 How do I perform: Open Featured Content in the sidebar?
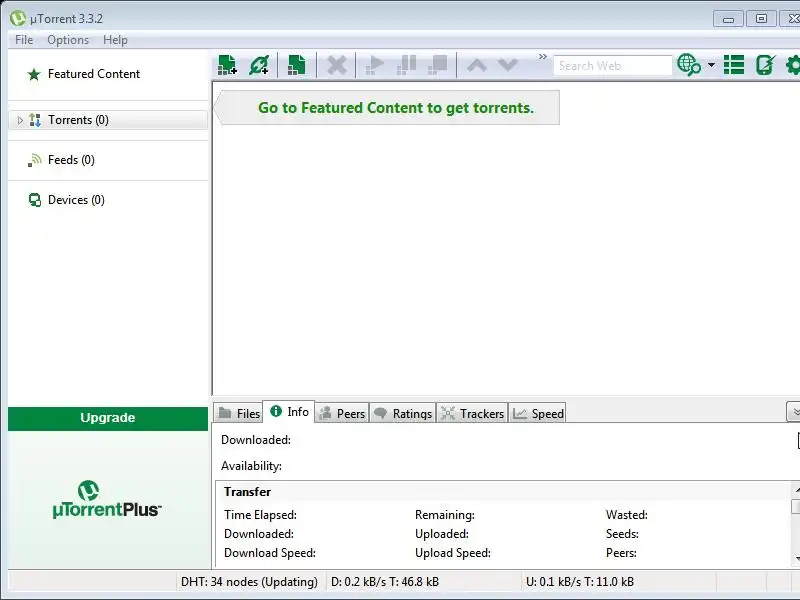(93, 74)
